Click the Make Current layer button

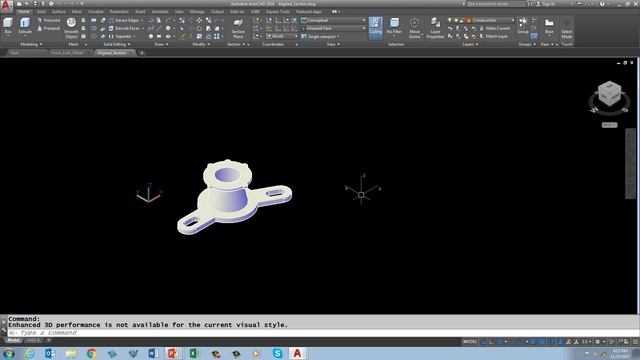tap(495, 29)
